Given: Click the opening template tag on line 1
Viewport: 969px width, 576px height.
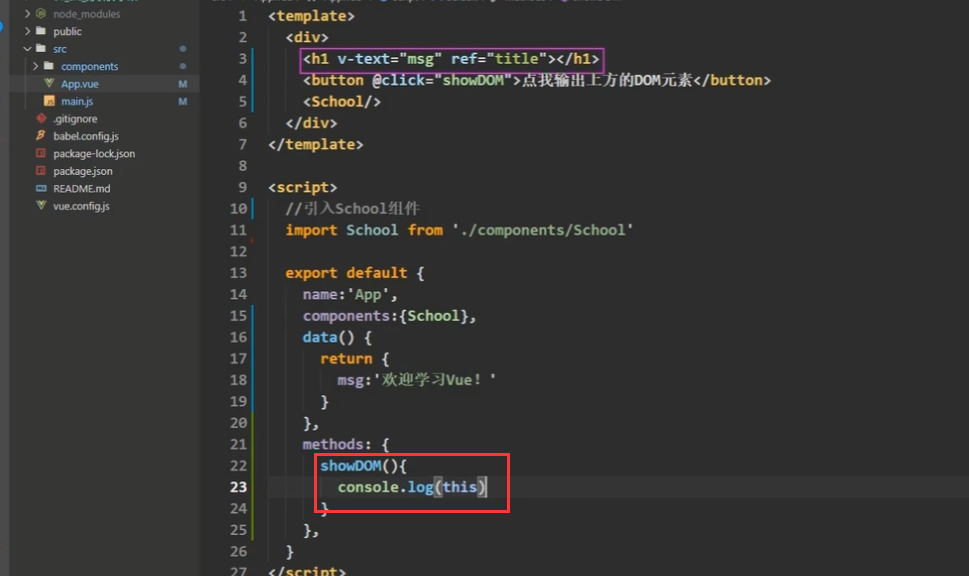Looking at the screenshot, I should pyautogui.click(x=311, y=15).
